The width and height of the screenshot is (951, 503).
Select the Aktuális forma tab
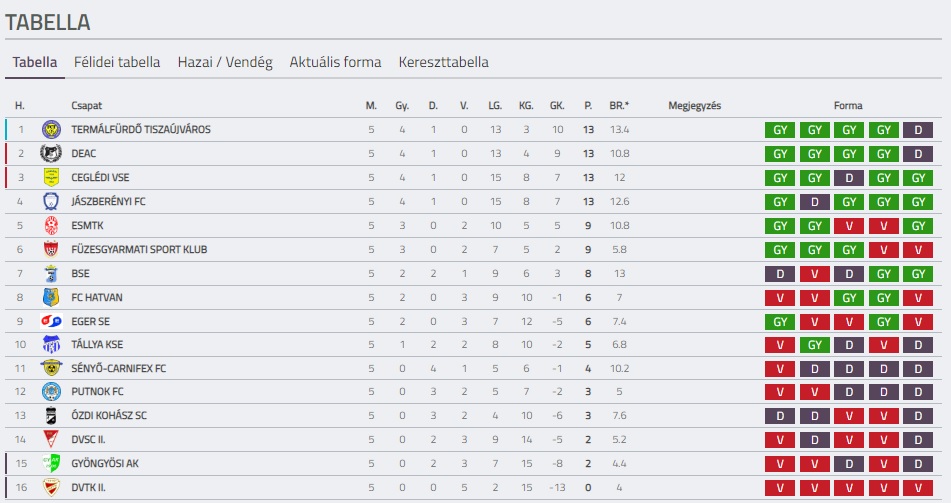pos(335,62)
